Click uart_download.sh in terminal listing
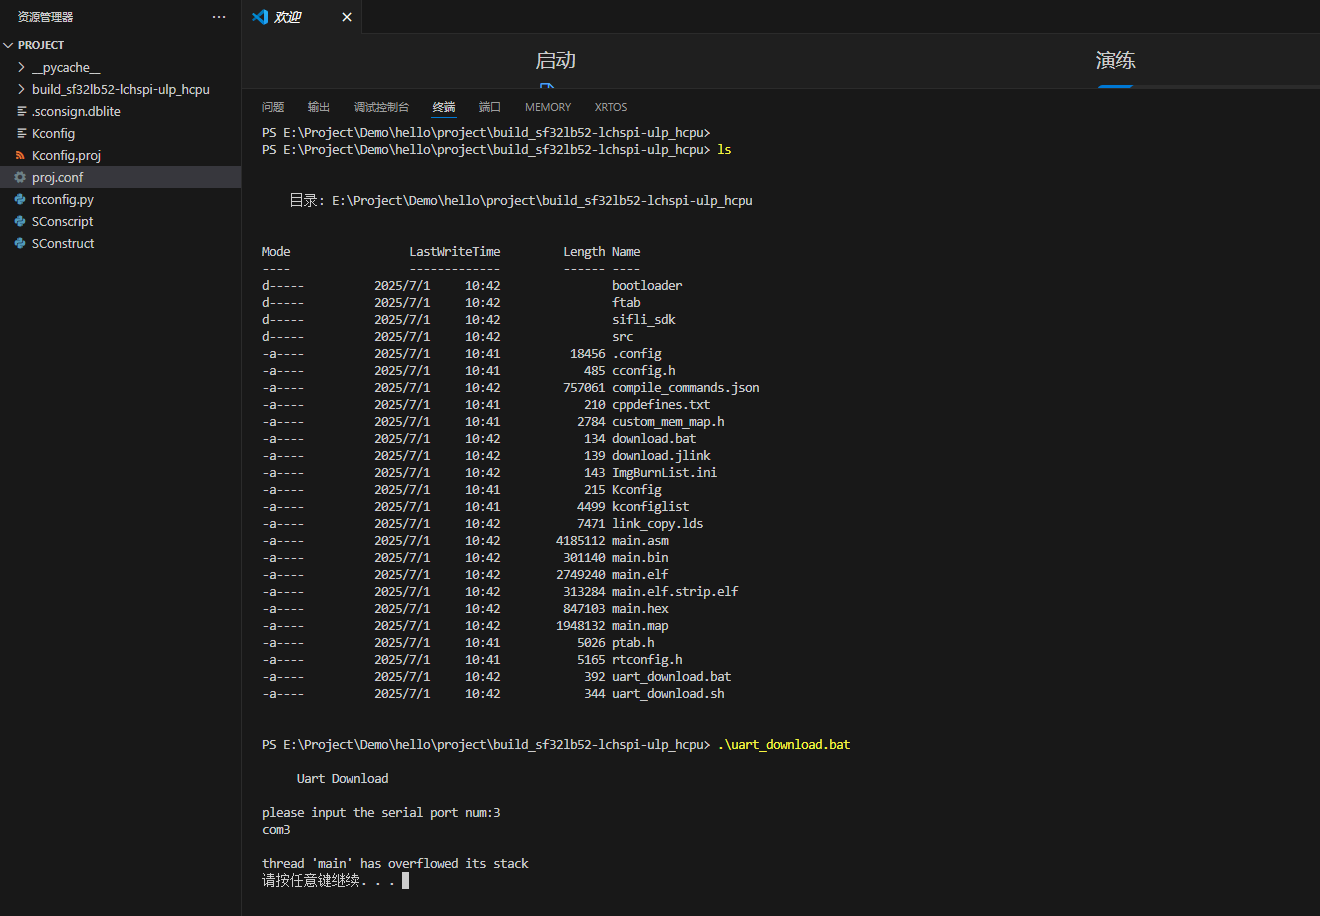The image size is (1320, 916). tap(668, 694)
